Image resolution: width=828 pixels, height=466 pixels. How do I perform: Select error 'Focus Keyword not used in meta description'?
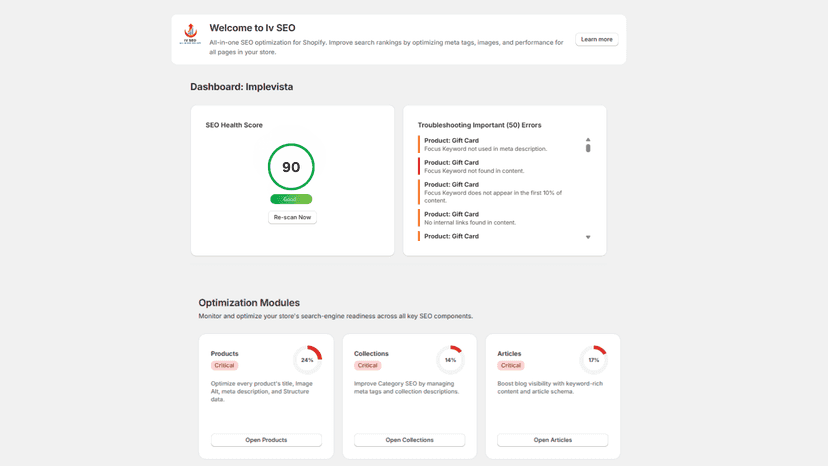[496, 145]
